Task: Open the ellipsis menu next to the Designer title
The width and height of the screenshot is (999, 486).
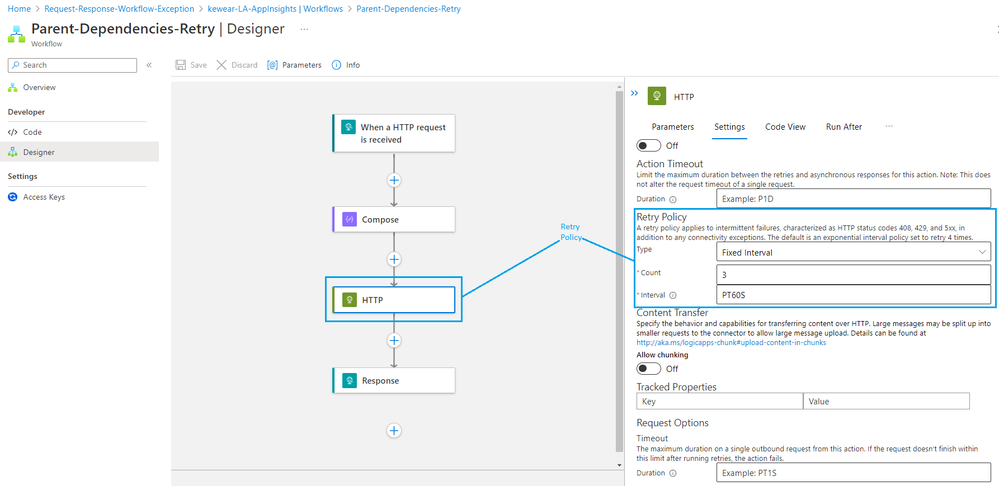Action: (x=304, y=29)
